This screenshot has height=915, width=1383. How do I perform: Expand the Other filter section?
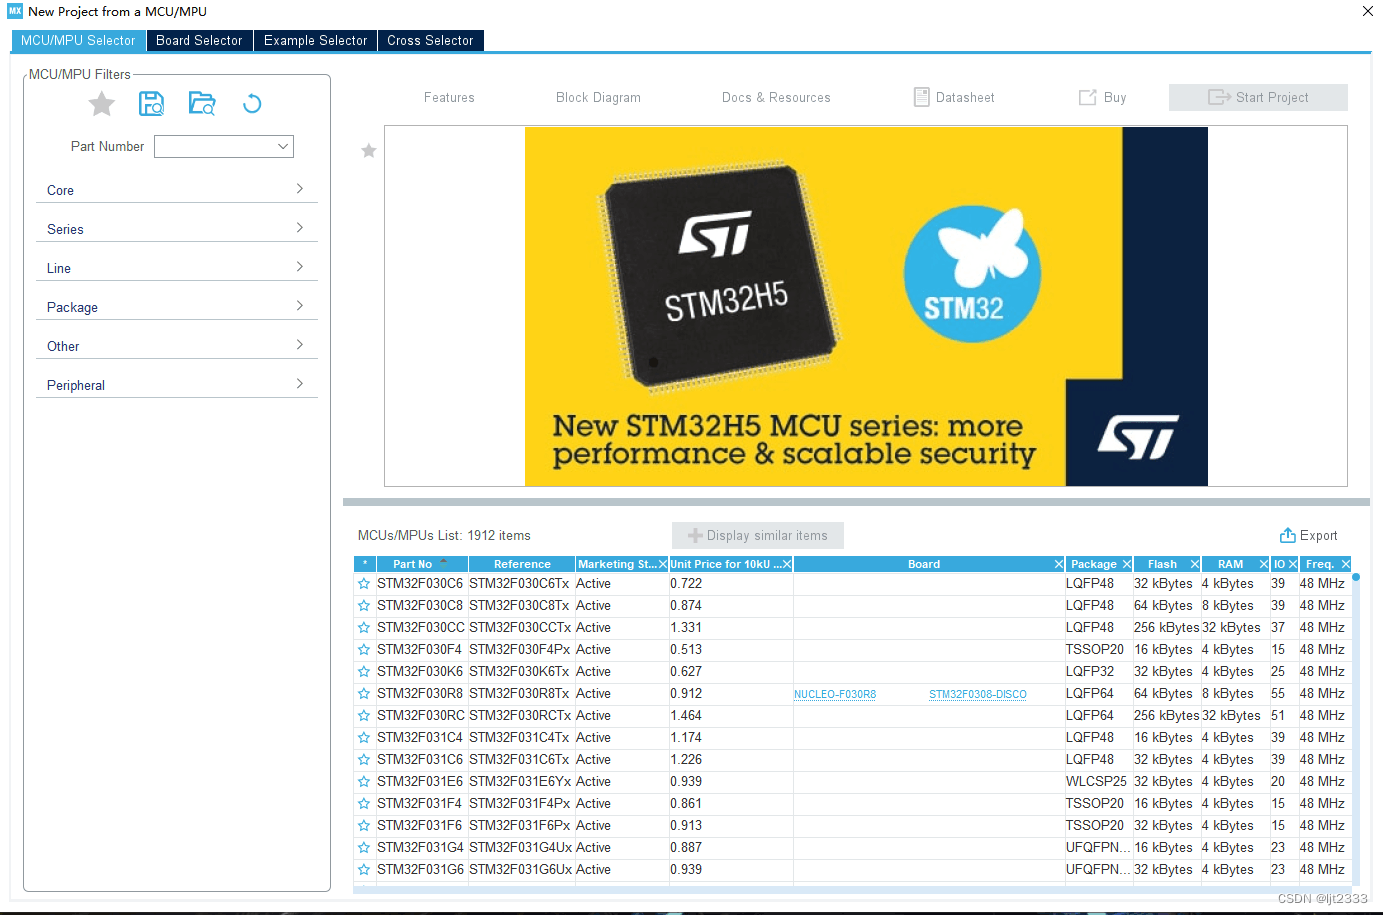point(176,346)
